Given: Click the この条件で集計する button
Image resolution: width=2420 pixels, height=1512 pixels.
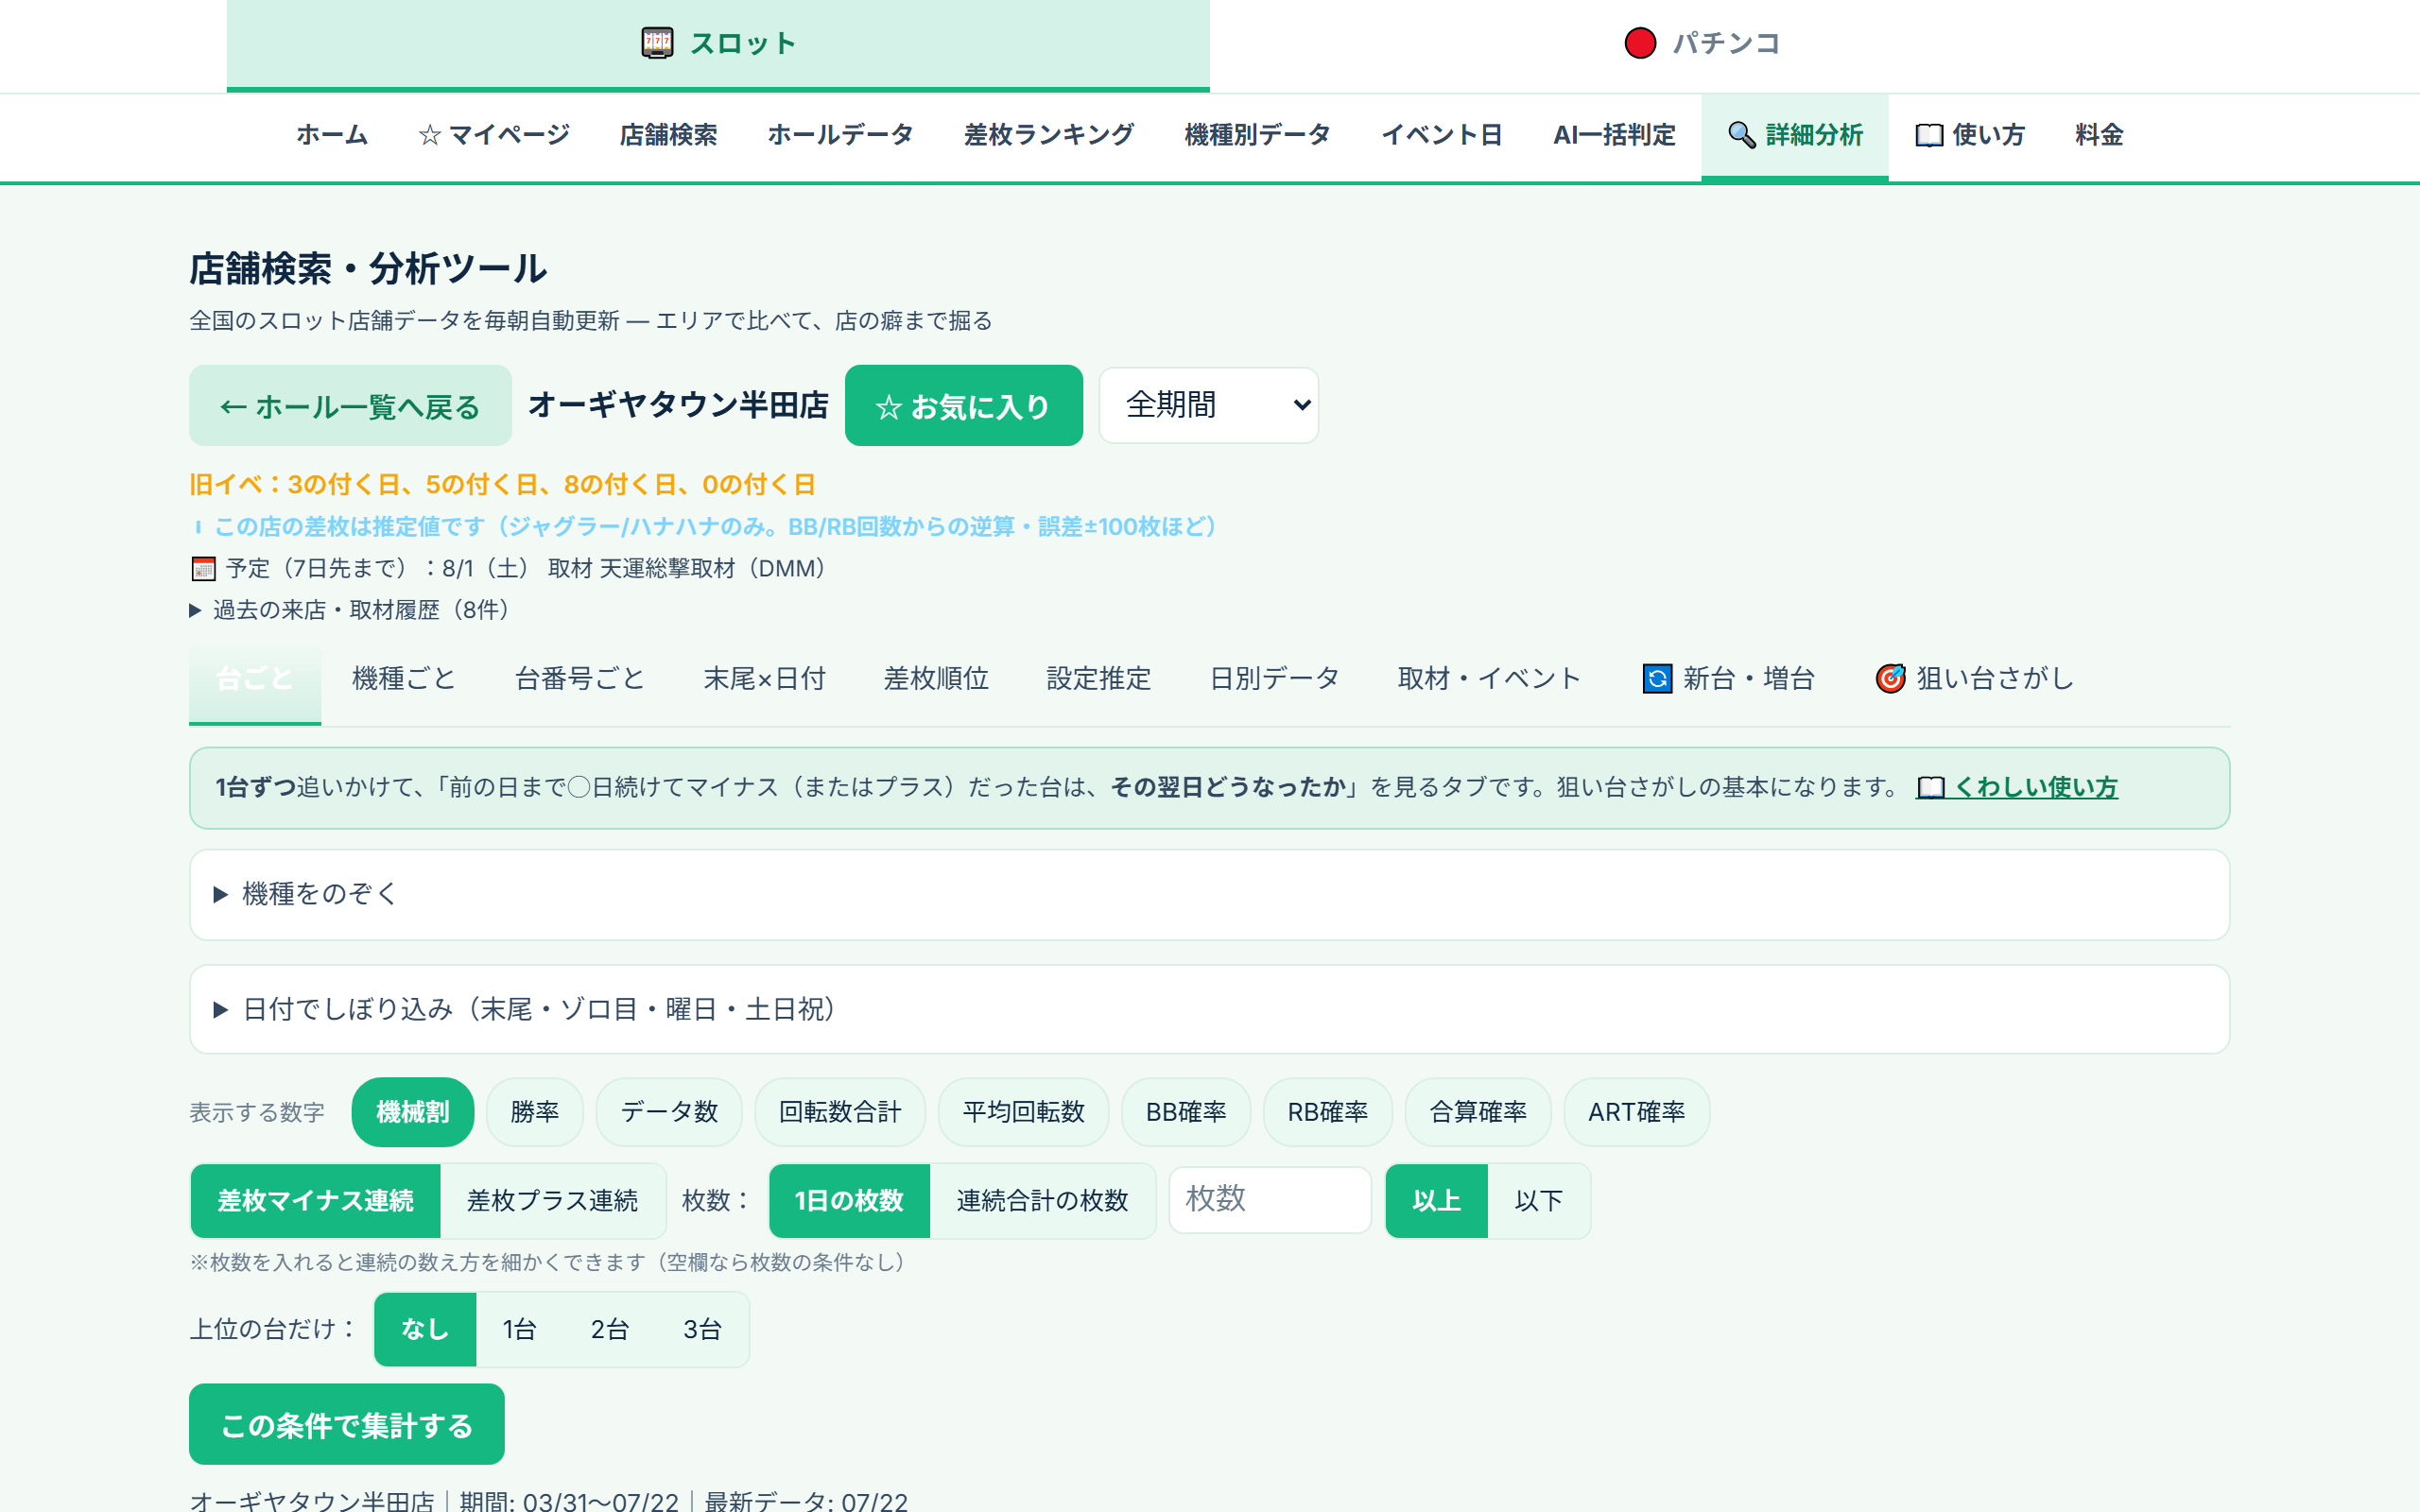Looking at the screenshot, I should pos(346,1424).
